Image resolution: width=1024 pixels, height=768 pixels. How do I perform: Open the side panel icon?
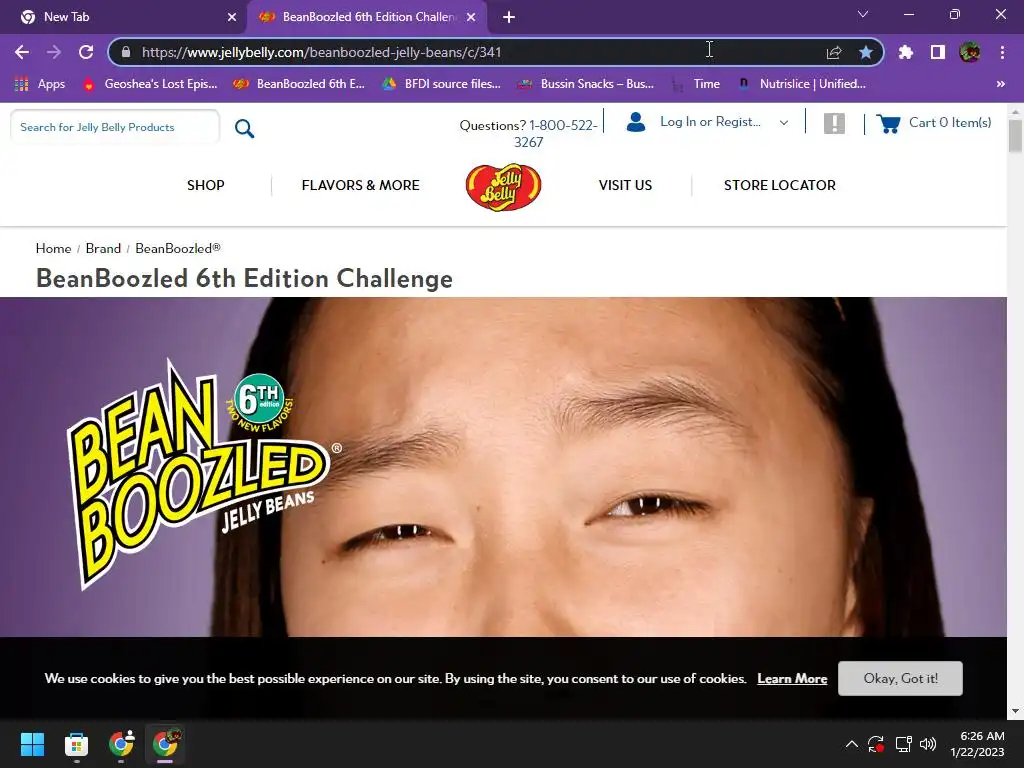pos(938,52)
